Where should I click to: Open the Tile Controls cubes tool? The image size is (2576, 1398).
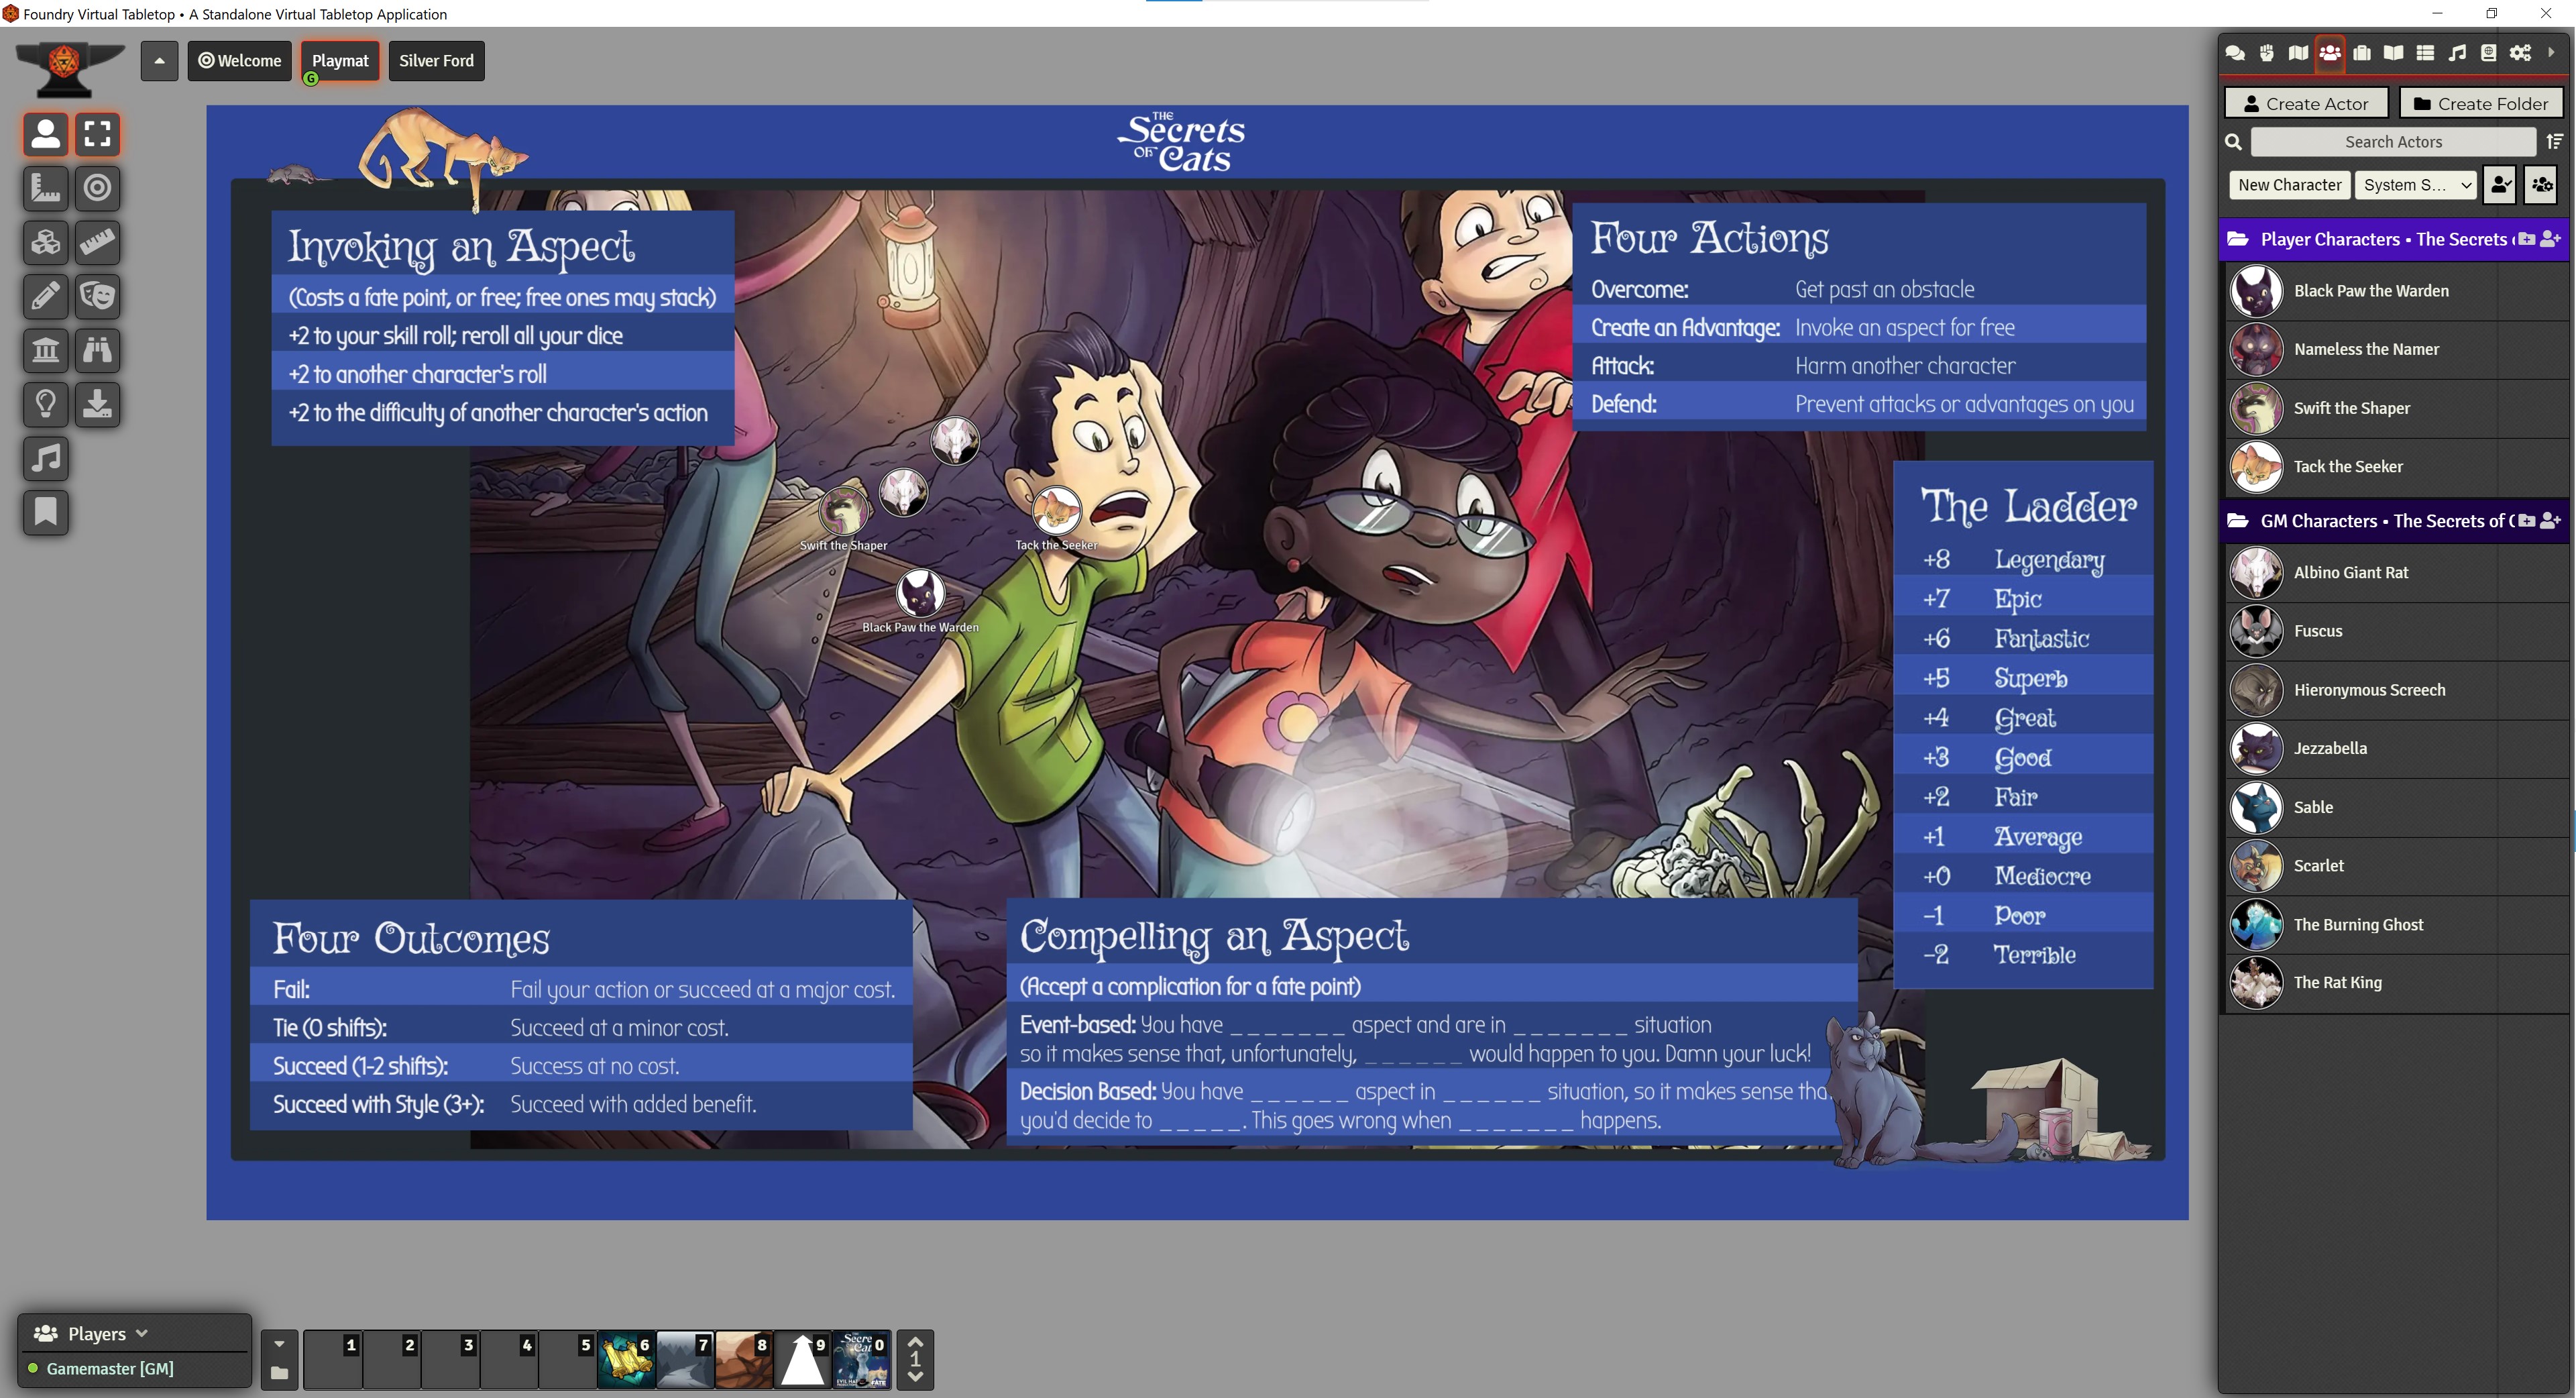tap(45, 242)
